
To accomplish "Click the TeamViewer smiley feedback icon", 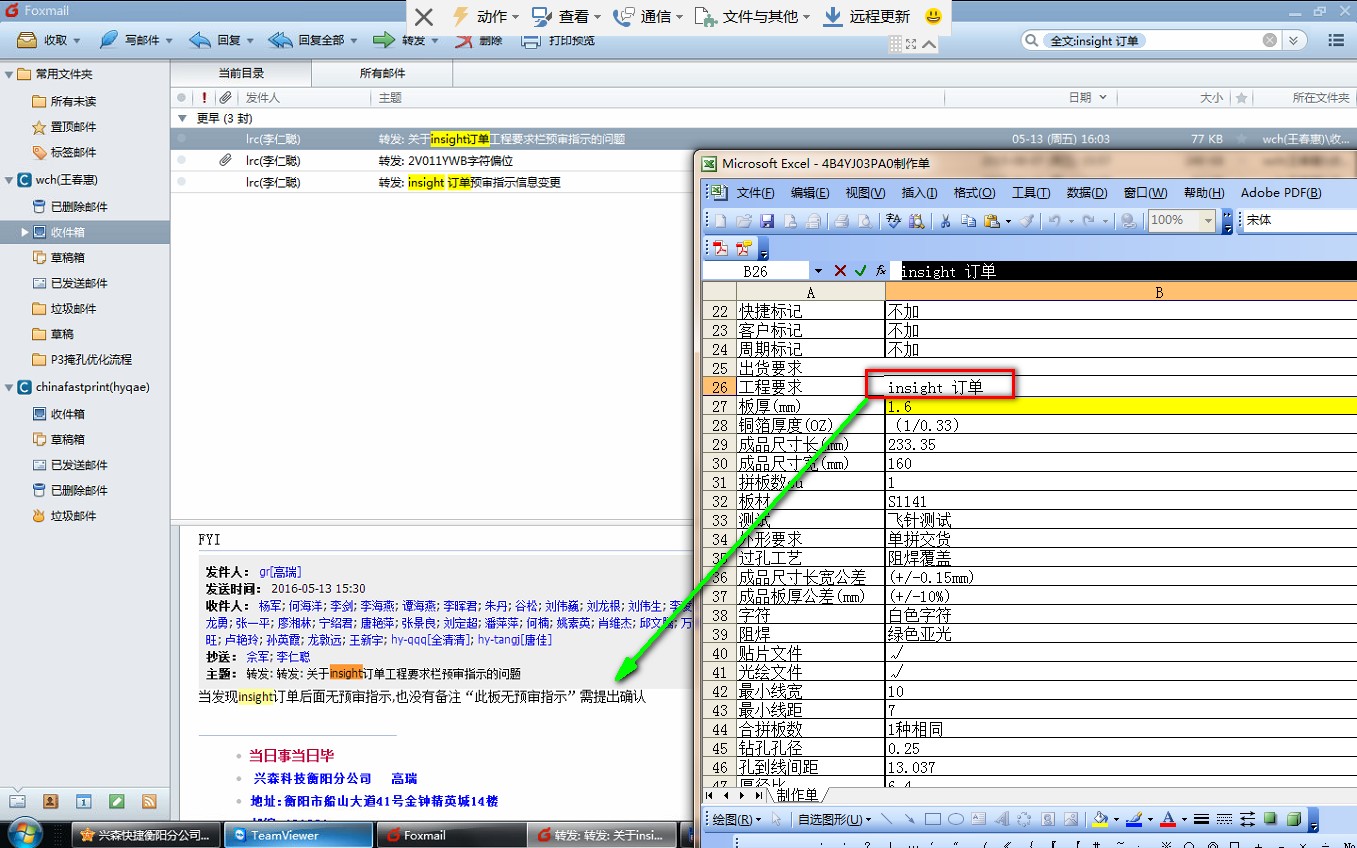I will pyautogui.click(x=933, y=17).
